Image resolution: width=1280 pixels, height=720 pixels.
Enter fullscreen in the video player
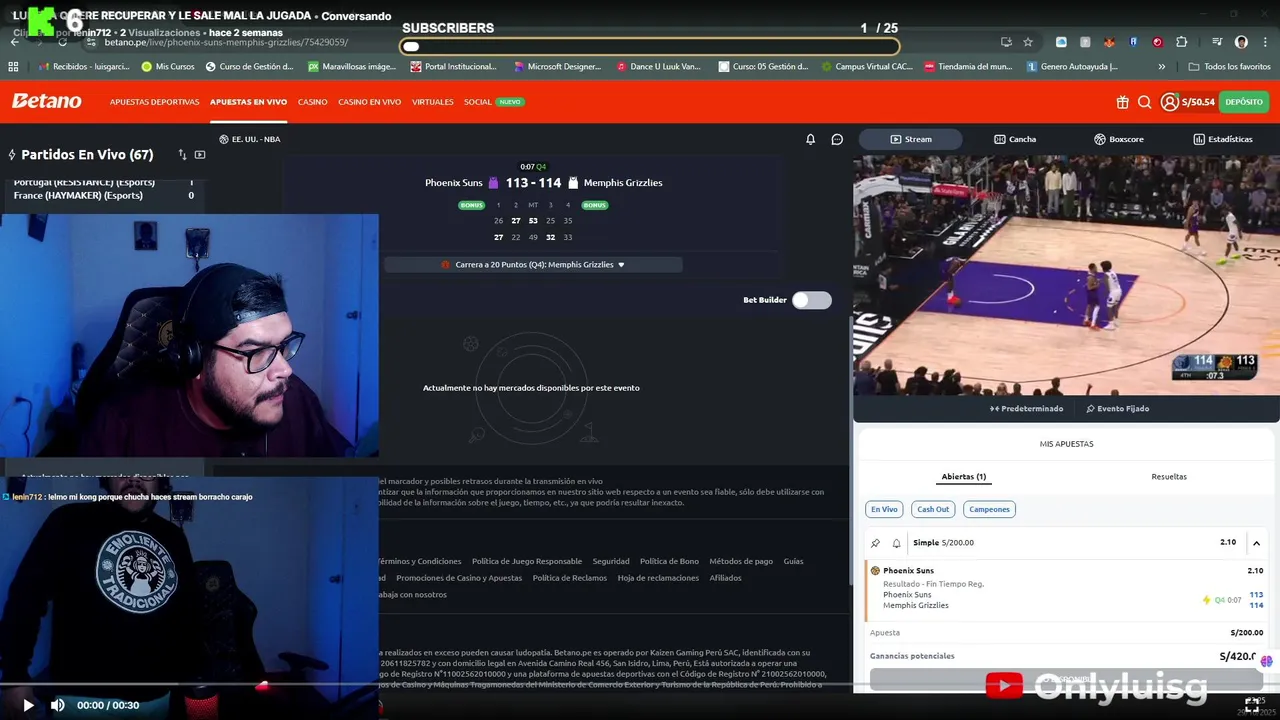[x=1251, y=705]
